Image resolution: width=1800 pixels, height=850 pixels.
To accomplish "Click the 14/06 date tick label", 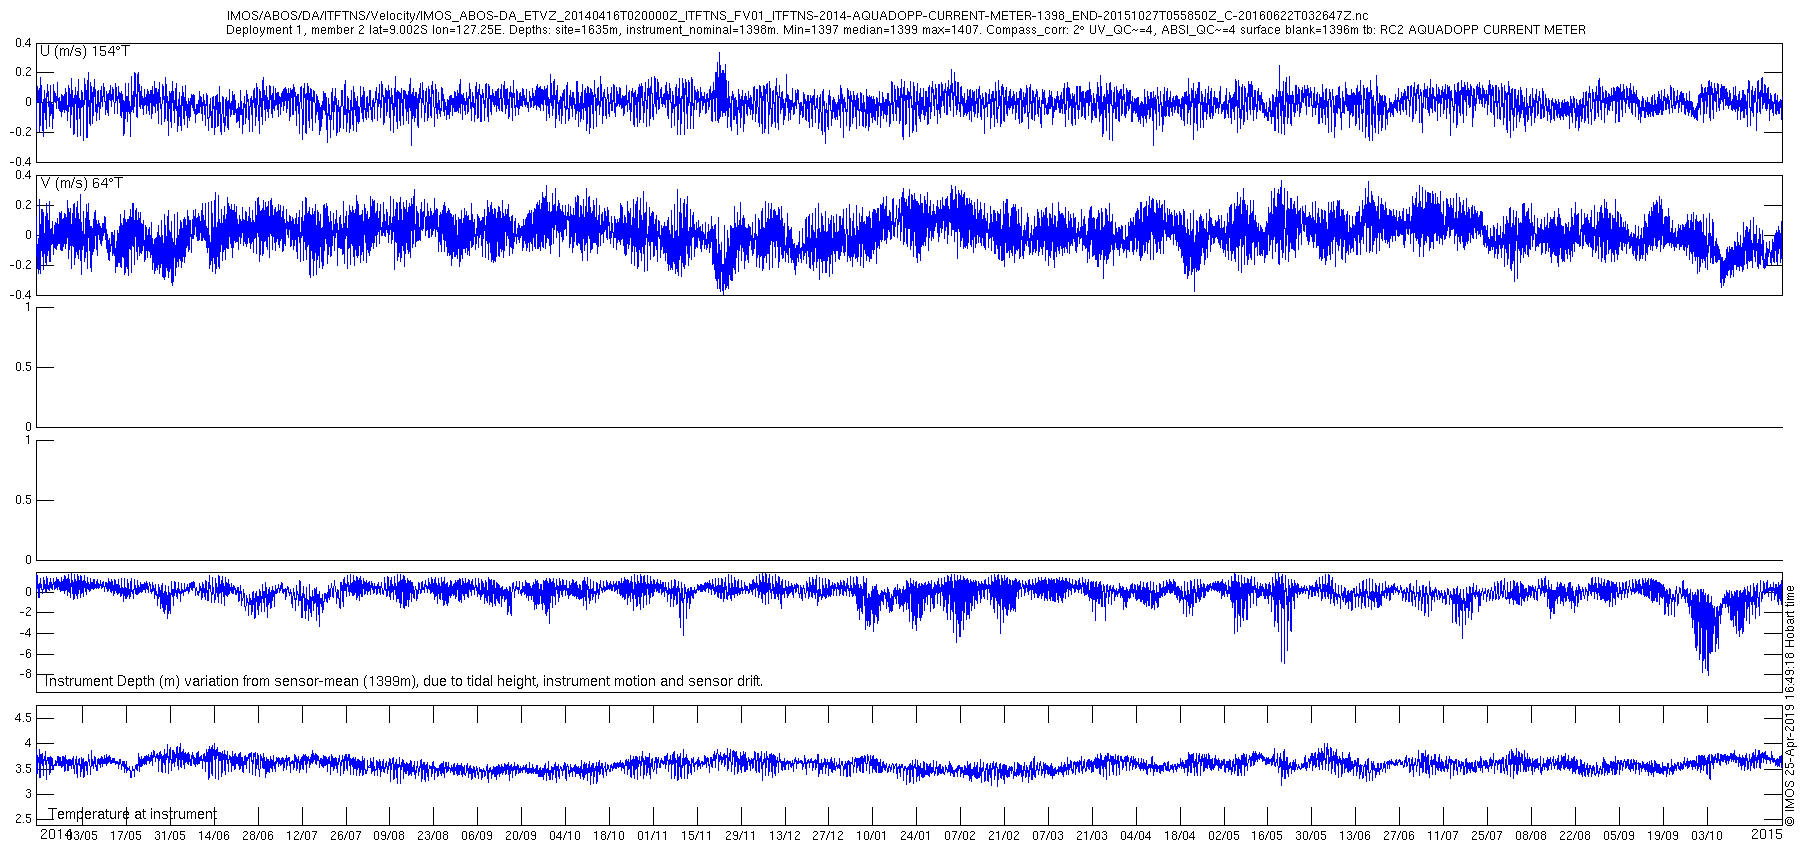I will click(x=214, y=836).
